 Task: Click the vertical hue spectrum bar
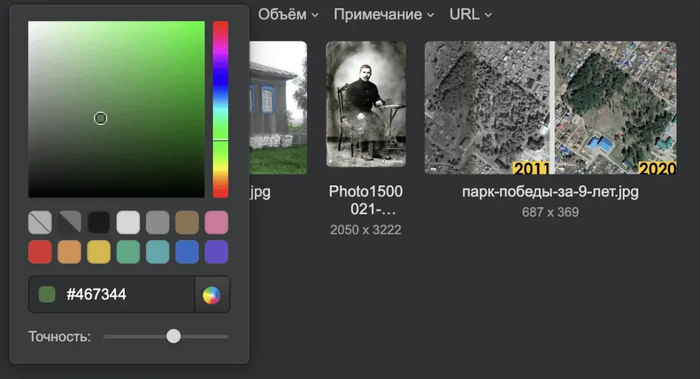pos(221,109)
